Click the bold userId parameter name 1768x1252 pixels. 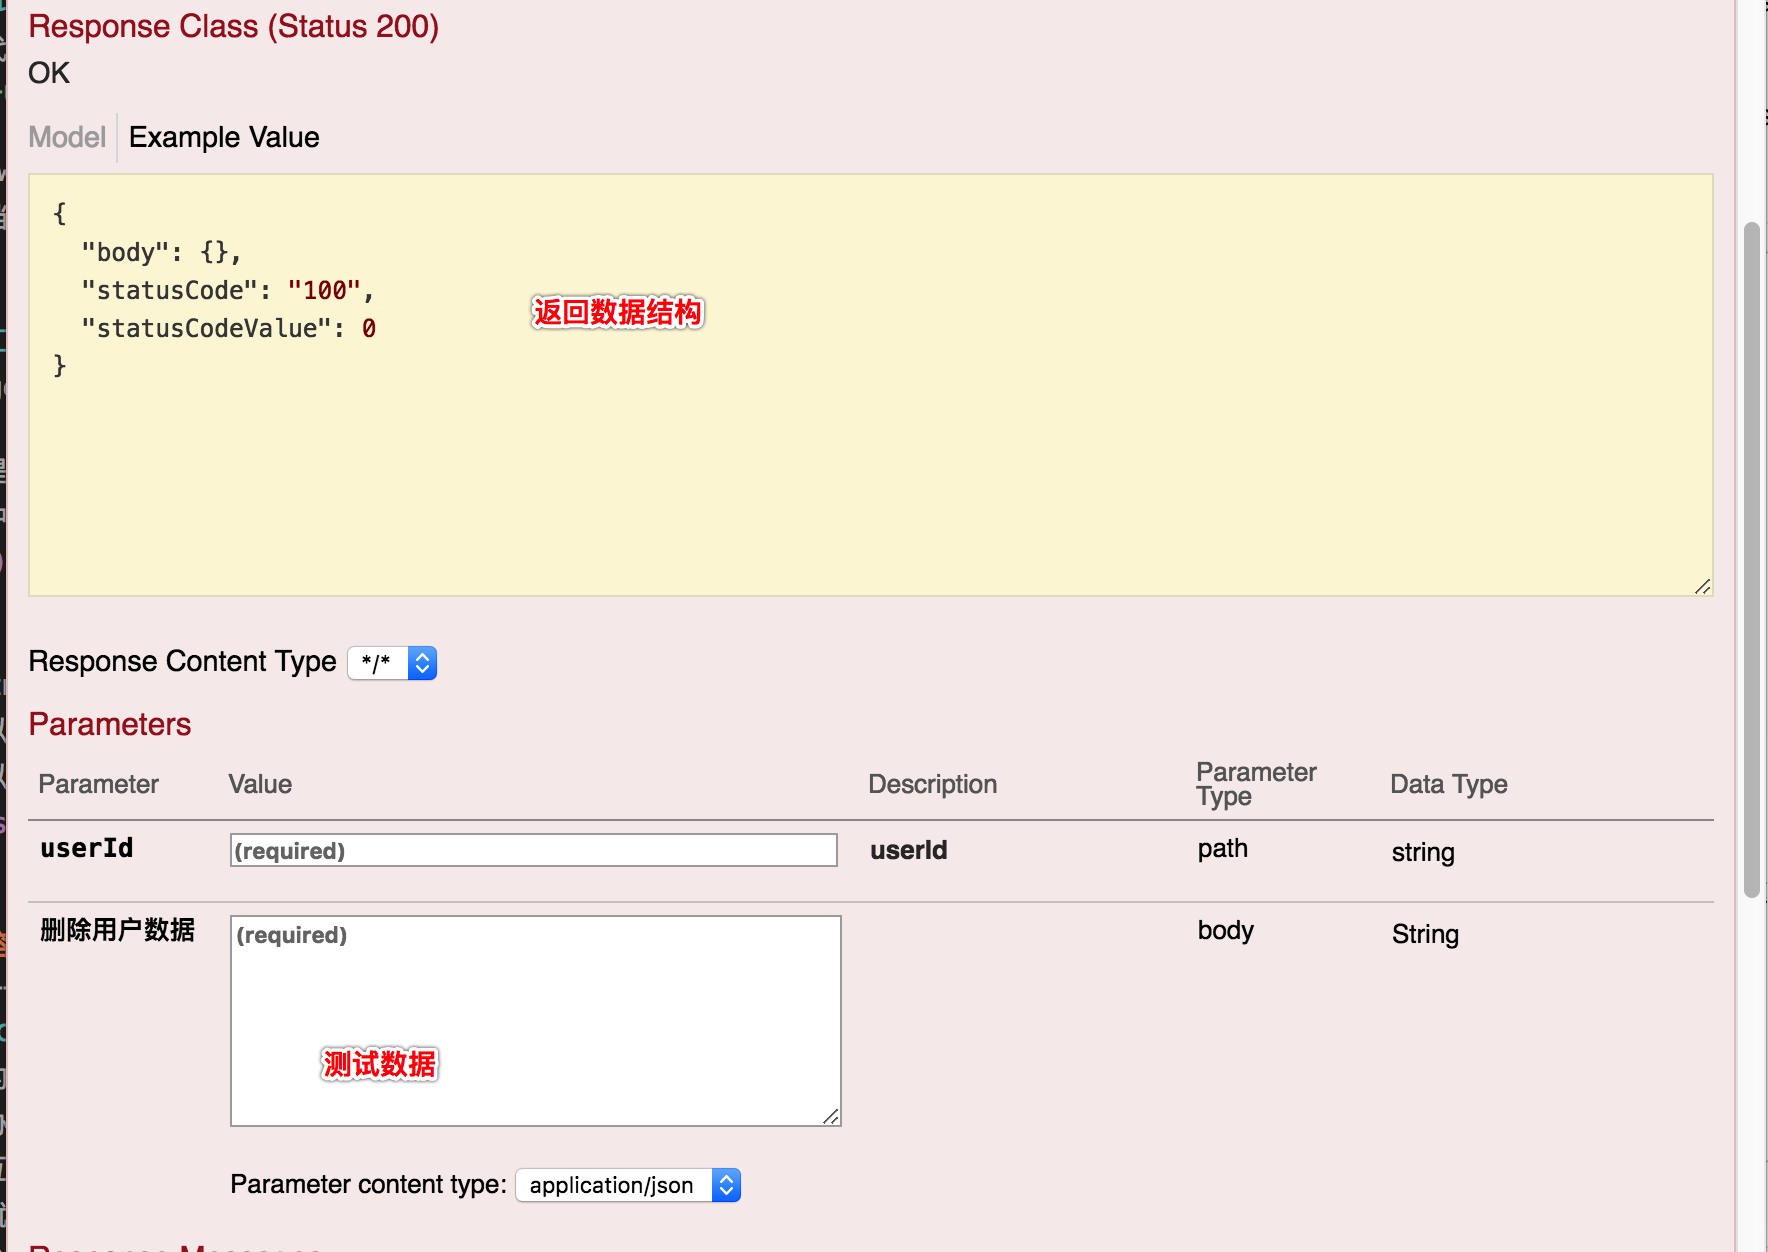86,849
